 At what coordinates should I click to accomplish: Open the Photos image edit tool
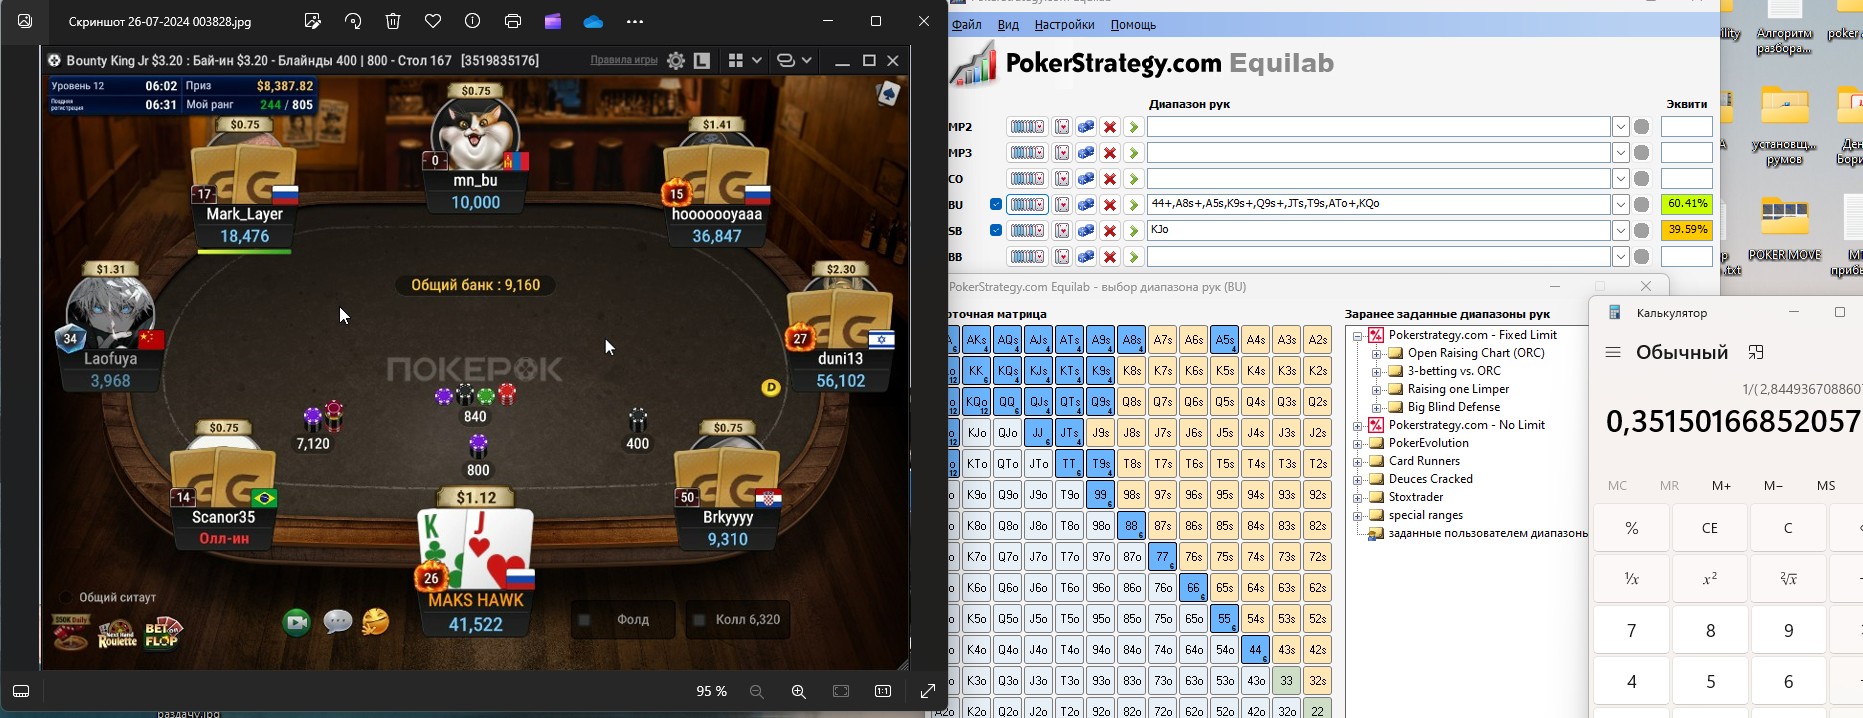point(313,21)
